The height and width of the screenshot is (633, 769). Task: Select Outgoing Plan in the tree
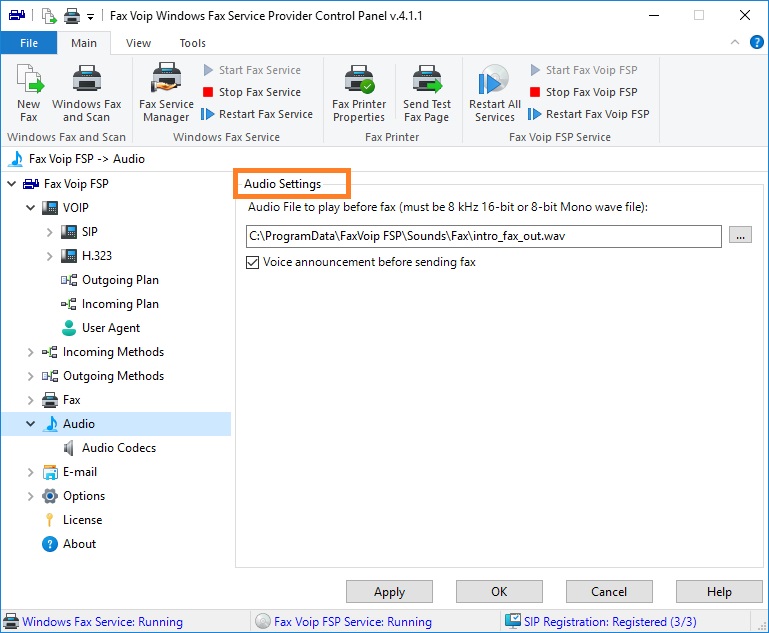pos(120,280)
